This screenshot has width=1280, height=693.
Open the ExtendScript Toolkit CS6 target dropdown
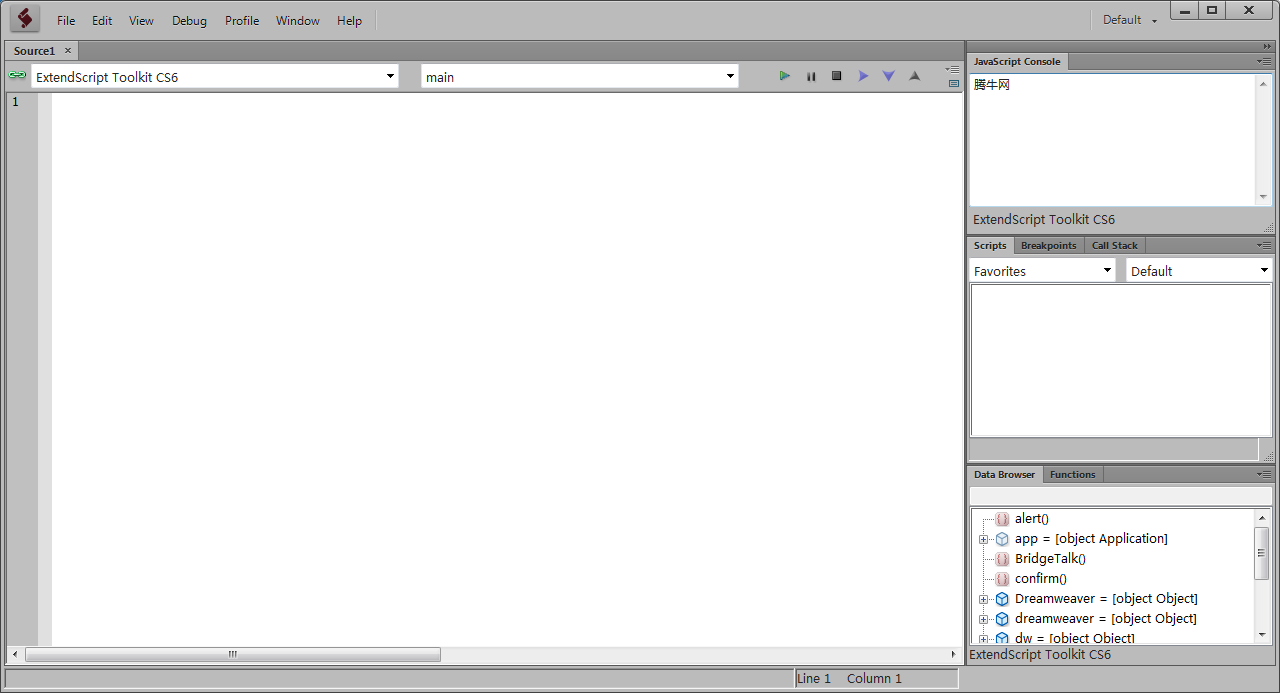point(214,76)
